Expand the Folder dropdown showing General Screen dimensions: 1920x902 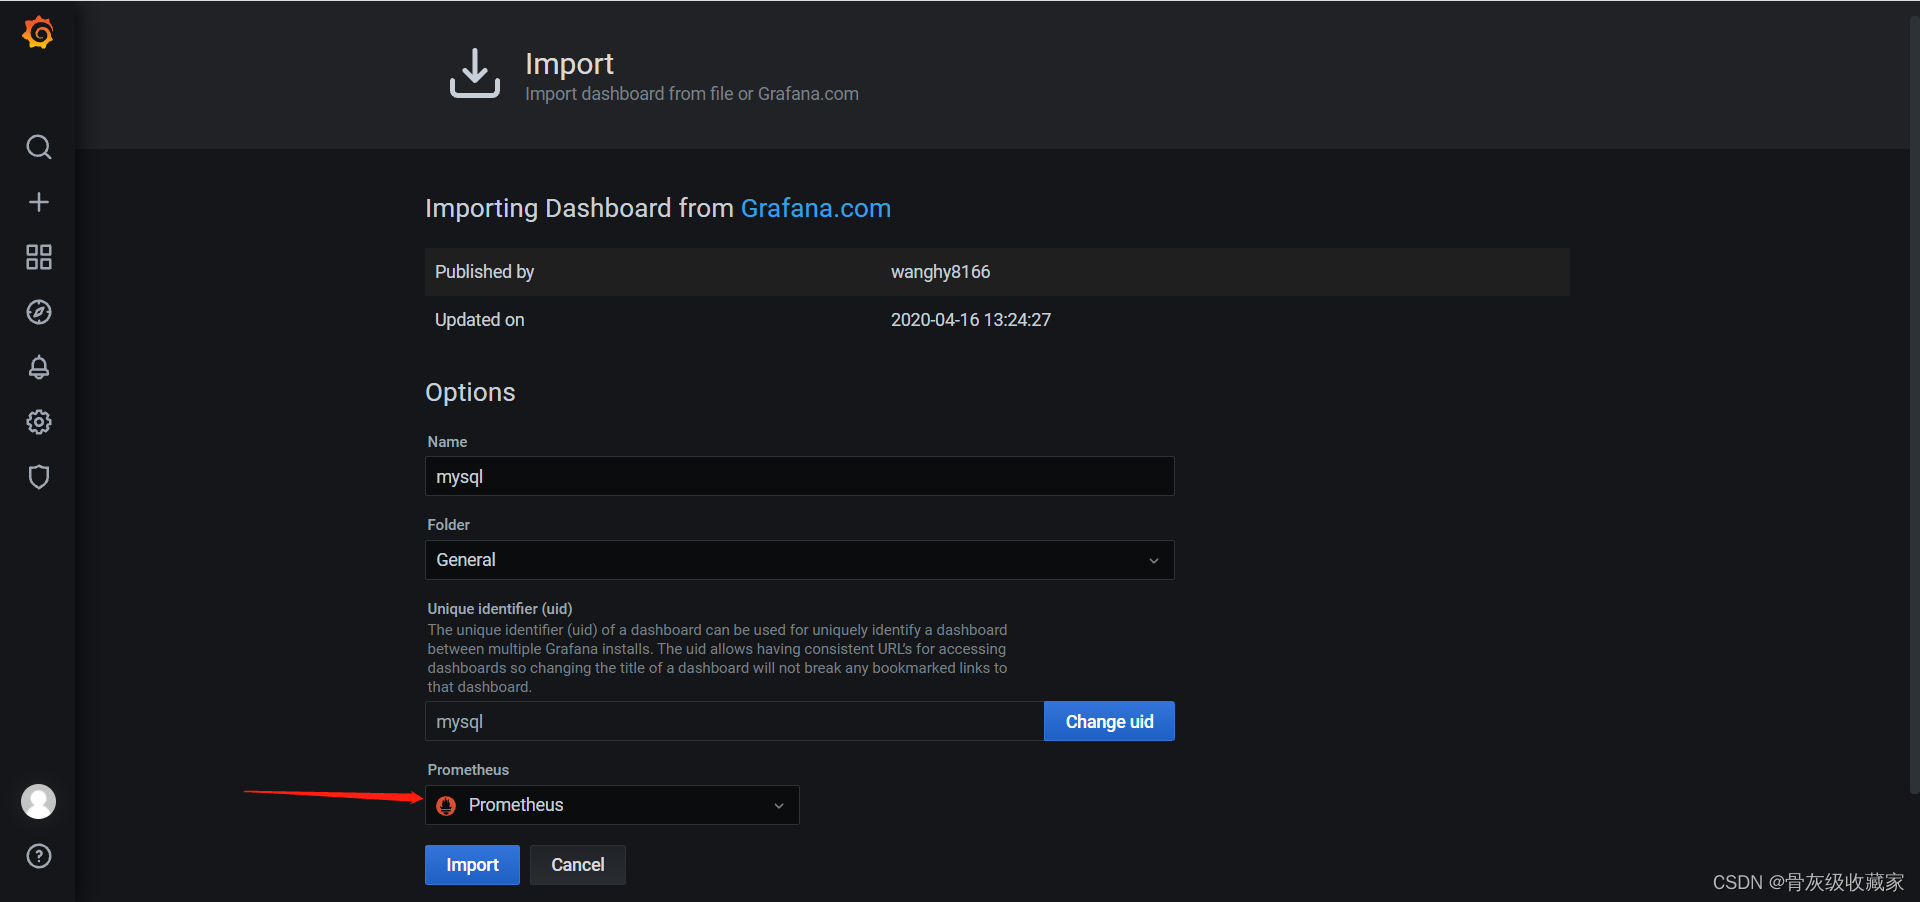coord(799,560)
